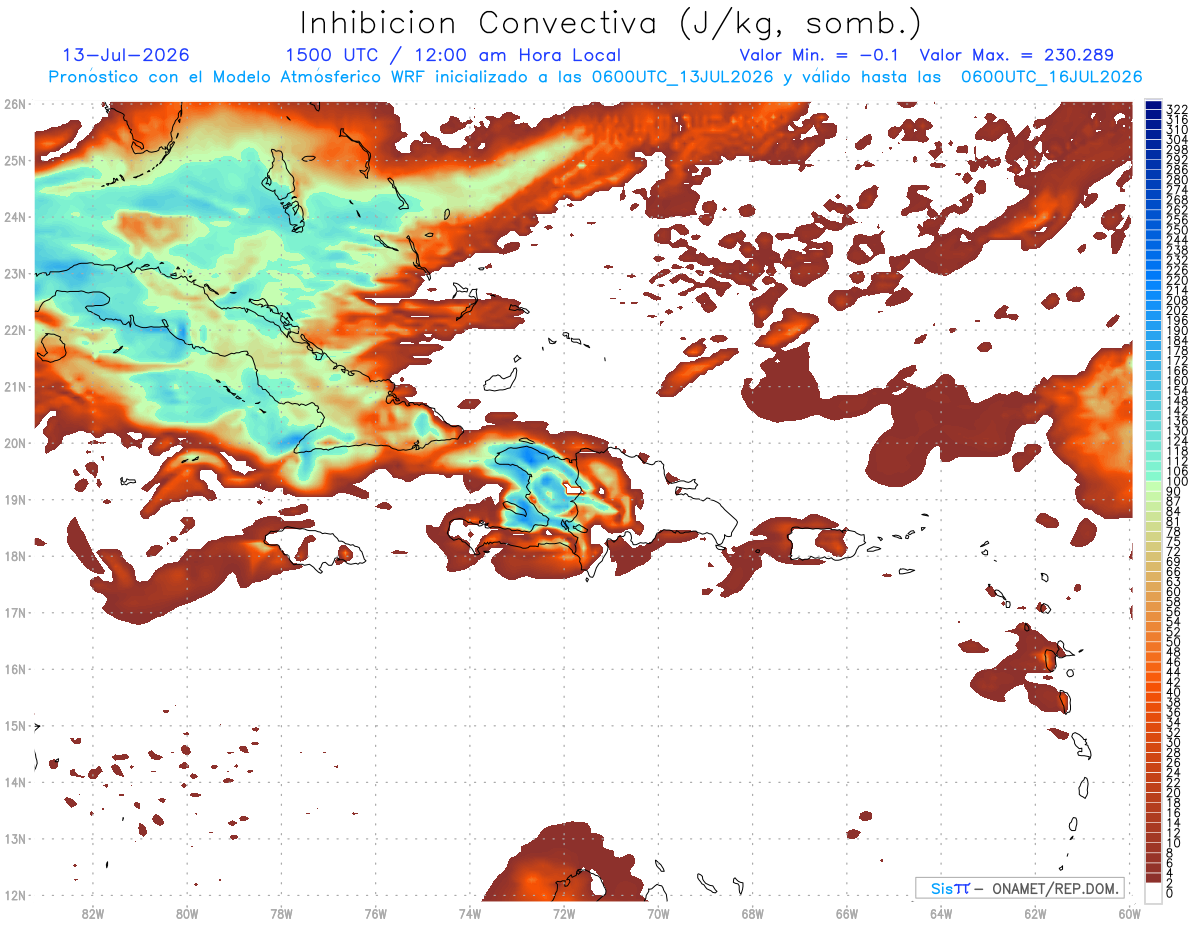Click the 22N latitude label
Viewport: 1200px width, 927px height.
15,330
